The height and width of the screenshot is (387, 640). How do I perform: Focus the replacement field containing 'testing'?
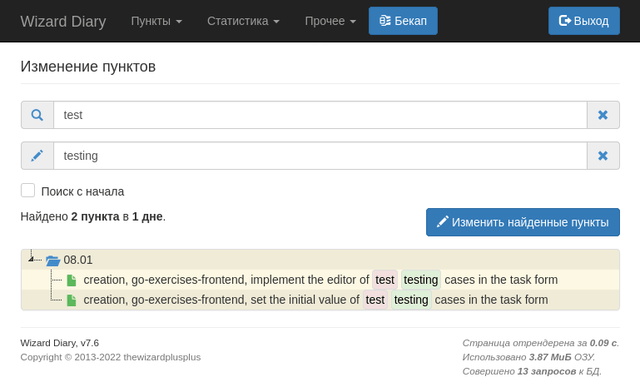[x=320, y=156]
